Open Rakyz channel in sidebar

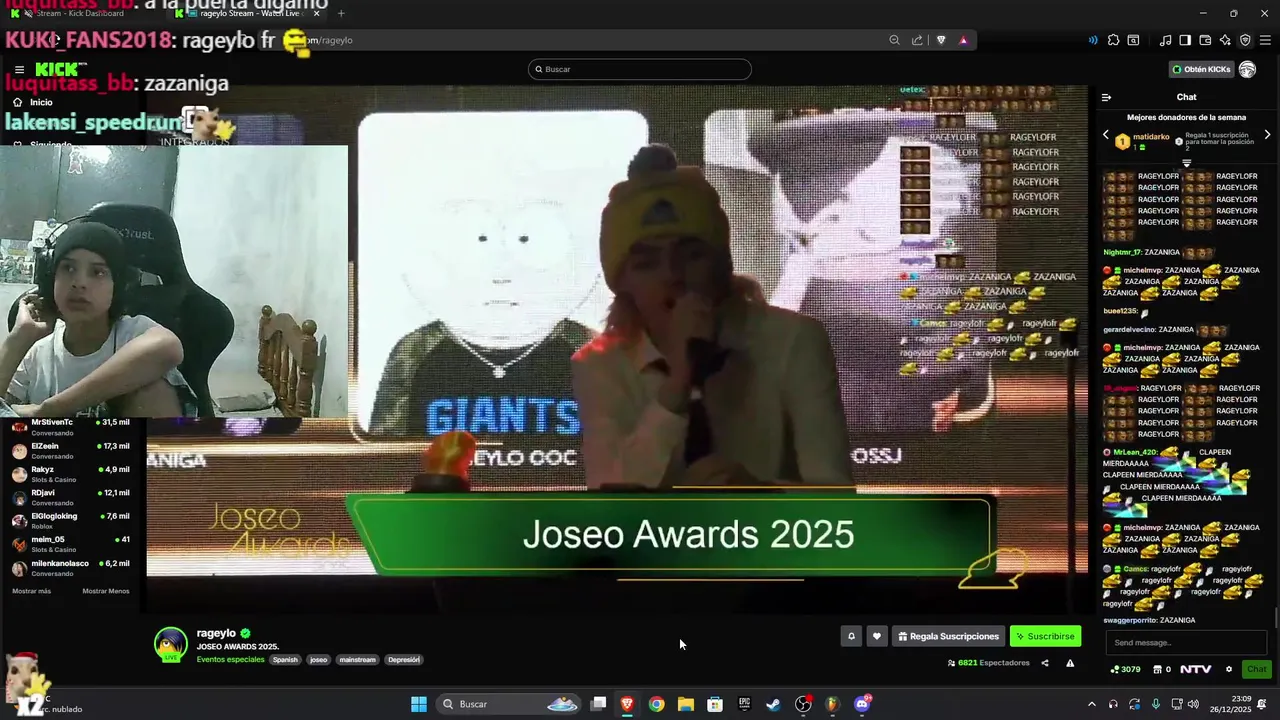70,474
